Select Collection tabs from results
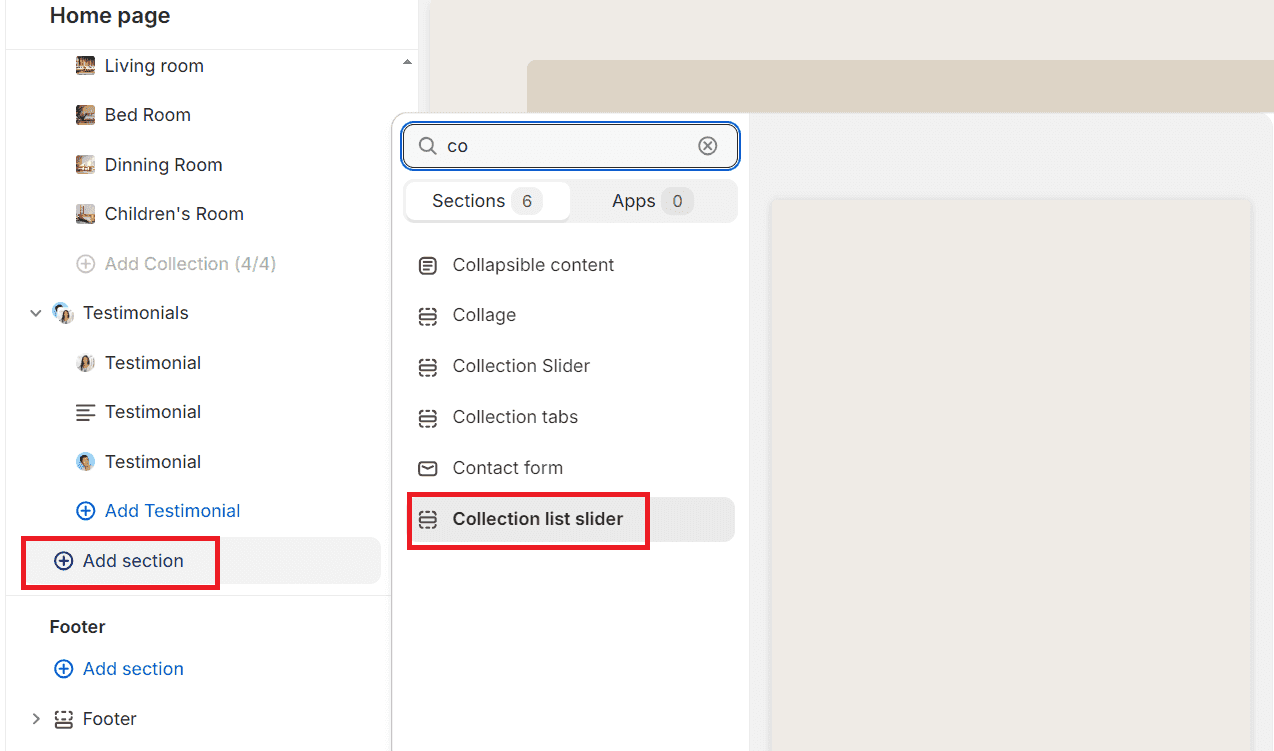Image resolution: width=1274 pixels, height=751 pixels. tap(515, 417)
